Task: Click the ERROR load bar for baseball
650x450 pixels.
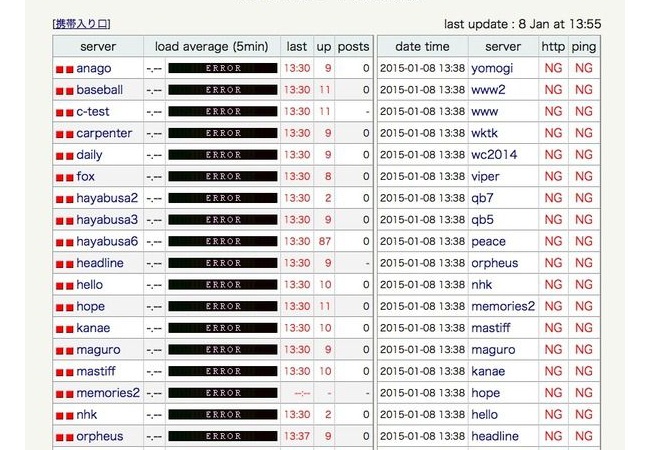Action: 223,90
